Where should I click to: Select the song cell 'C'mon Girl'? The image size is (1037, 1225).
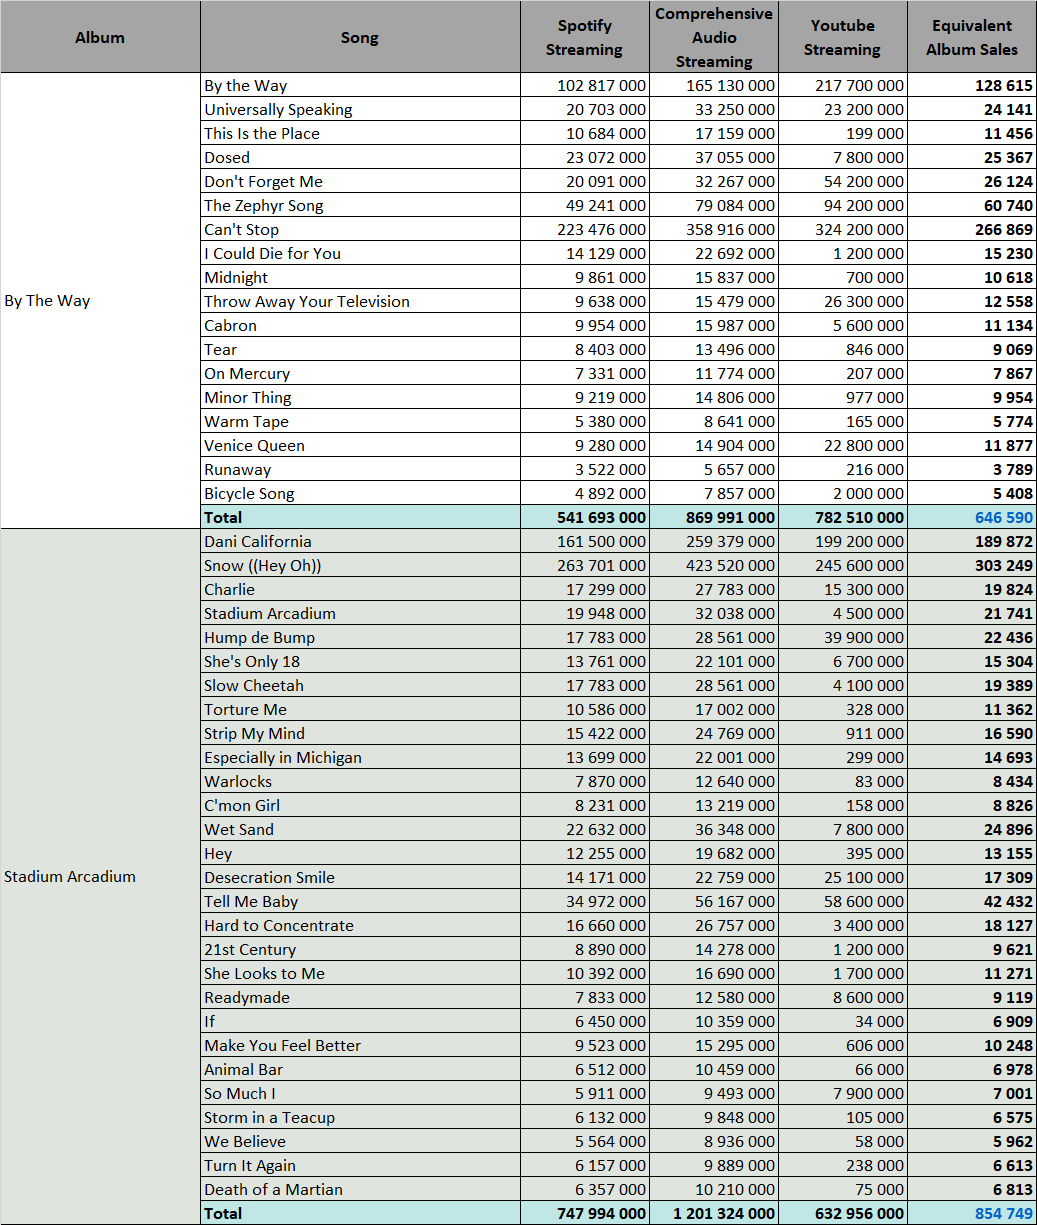tap(360, 805)
